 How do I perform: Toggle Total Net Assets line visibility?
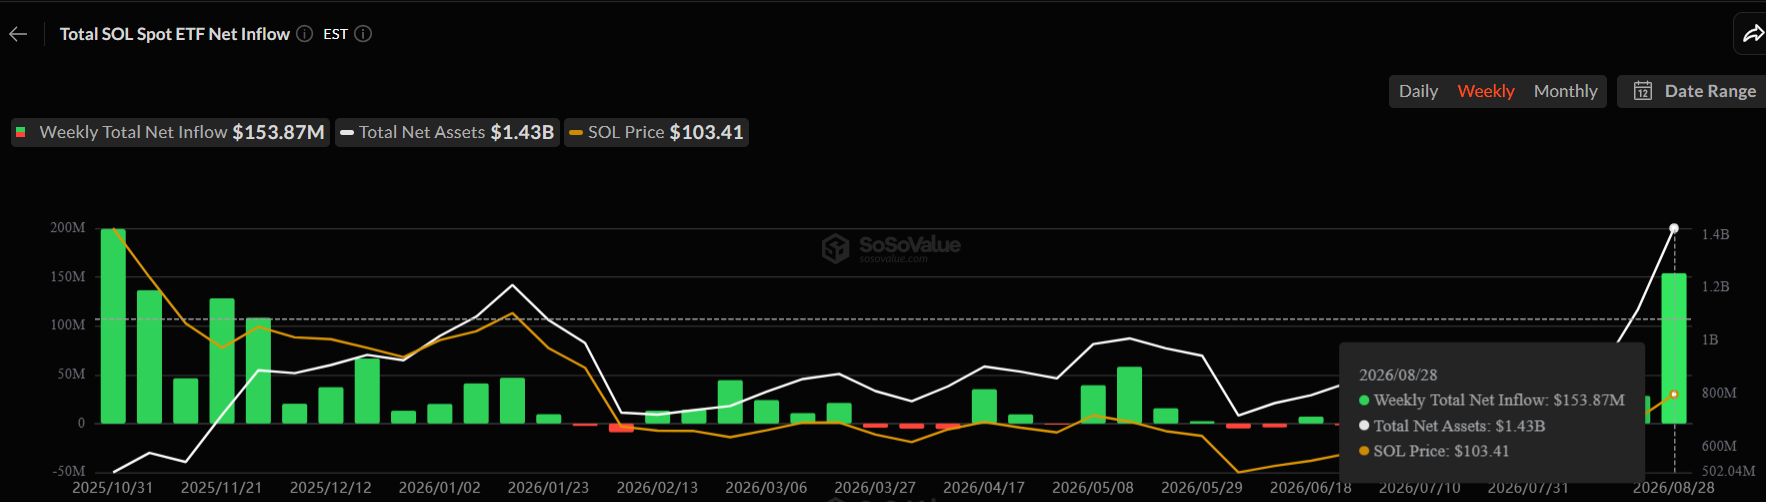click(x=447, y=132)
